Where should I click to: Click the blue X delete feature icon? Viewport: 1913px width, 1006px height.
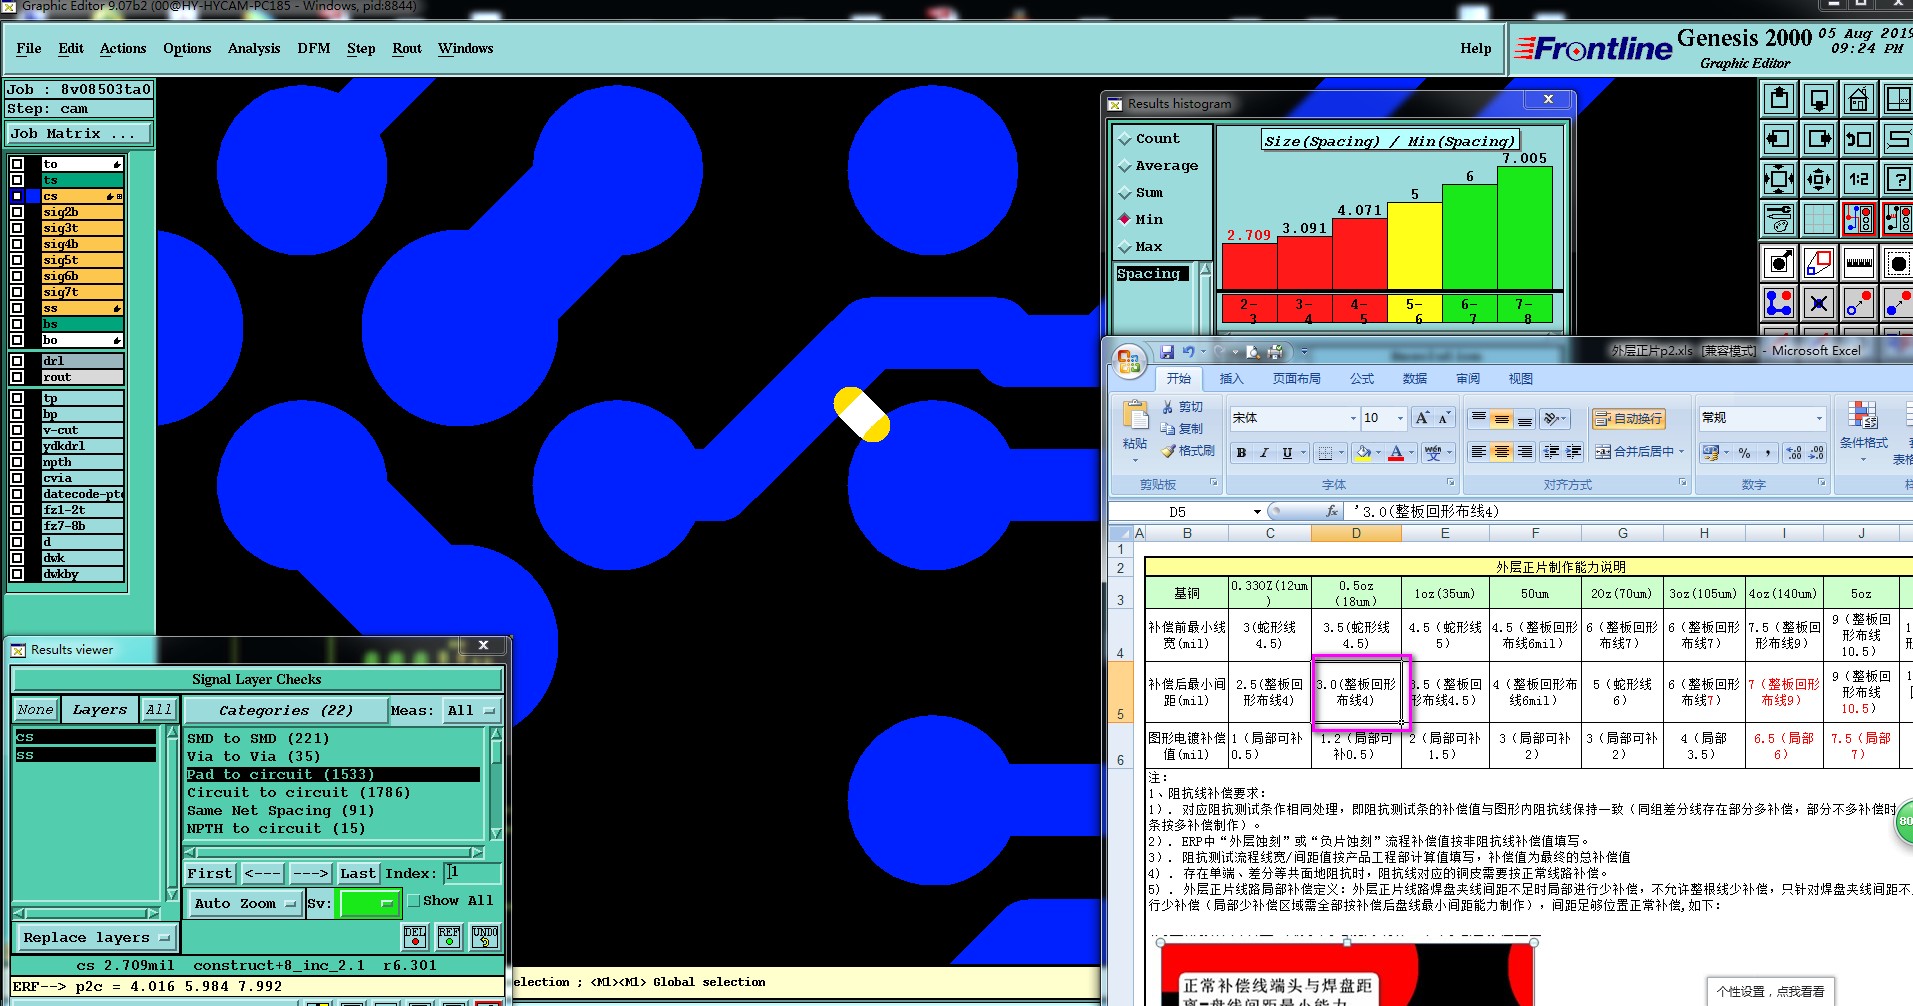tap(1819, 303)
